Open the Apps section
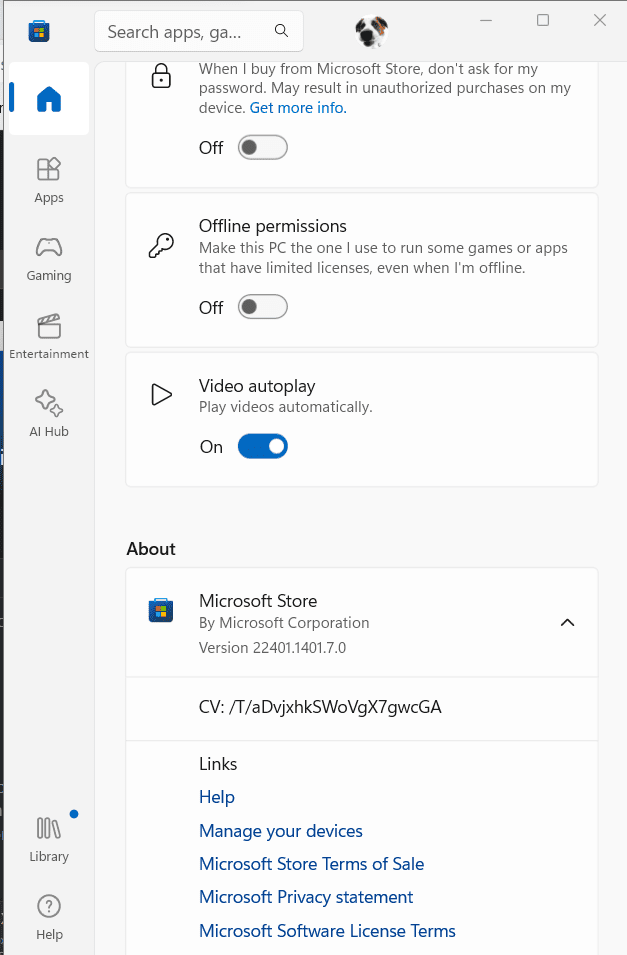This screenshot has width=627, height=955. click(x=49, y=181)
